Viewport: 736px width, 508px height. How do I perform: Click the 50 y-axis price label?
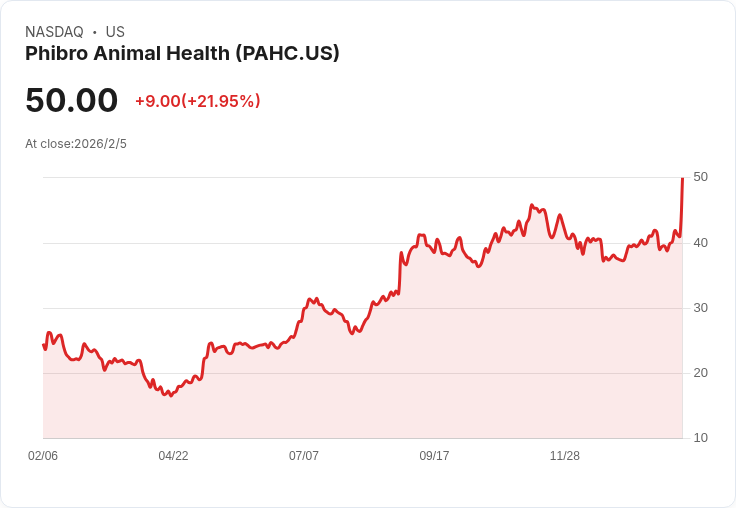700,177
